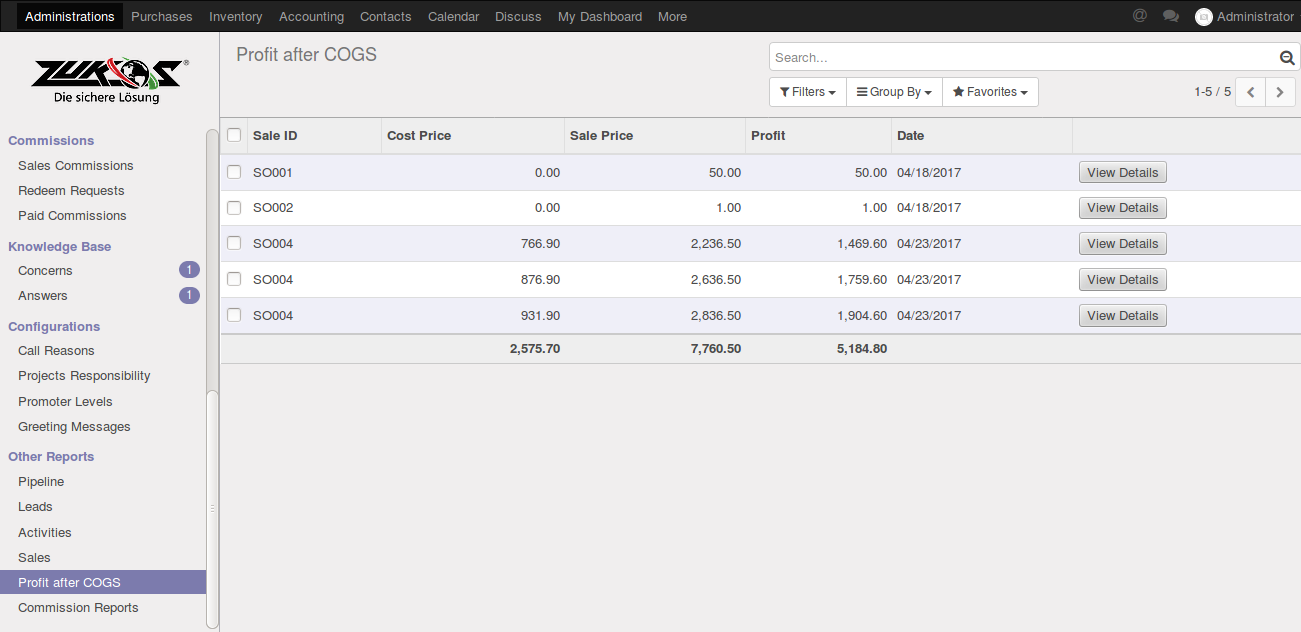1301x632 pixels.
Task: Sort by Cost Price column header
Action: coord(473,135)
